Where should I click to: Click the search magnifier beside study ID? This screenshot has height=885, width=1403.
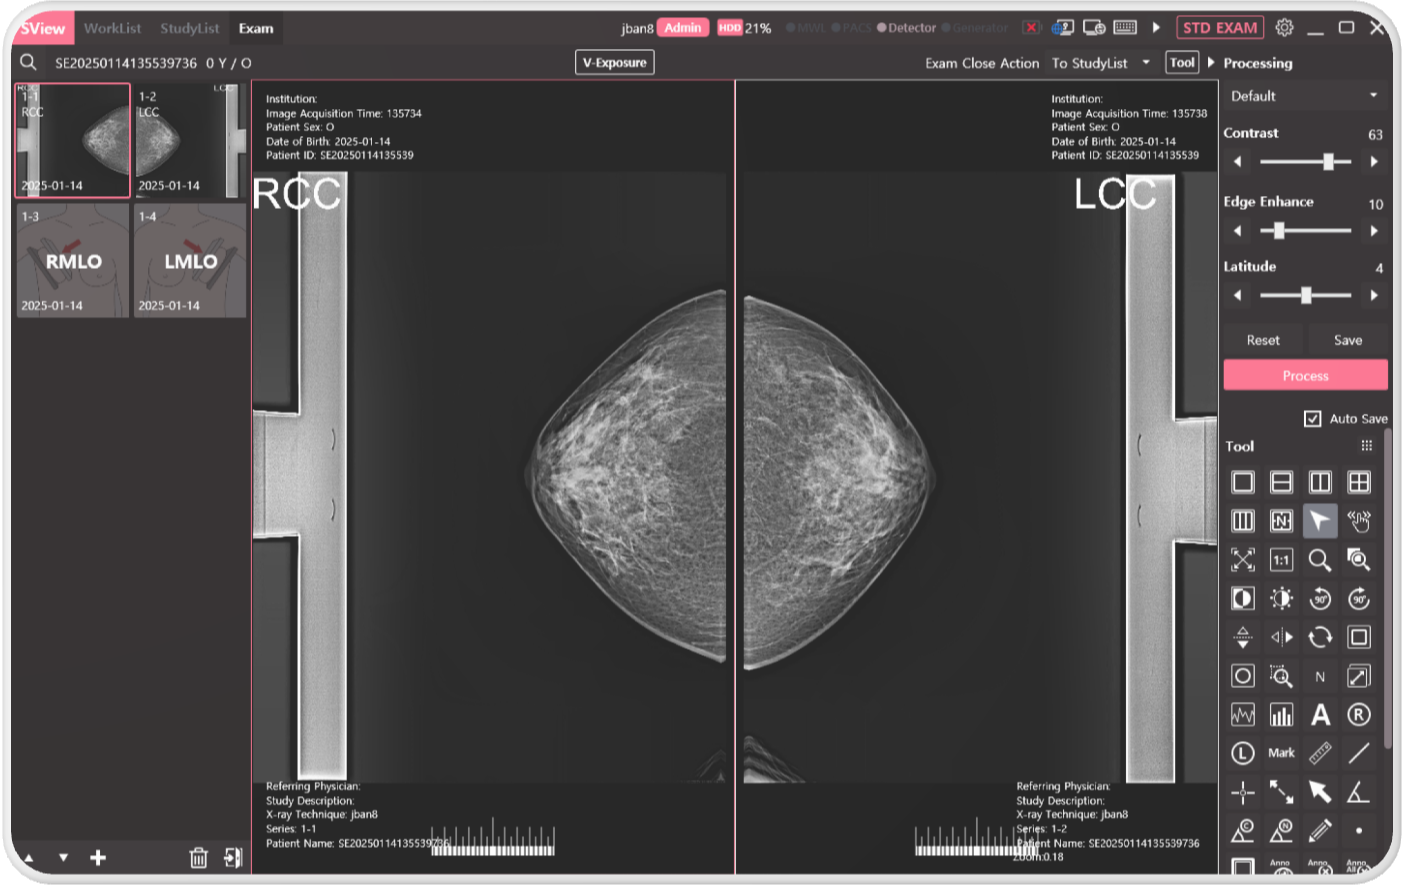pyautogui.click(x=28, y=62)
